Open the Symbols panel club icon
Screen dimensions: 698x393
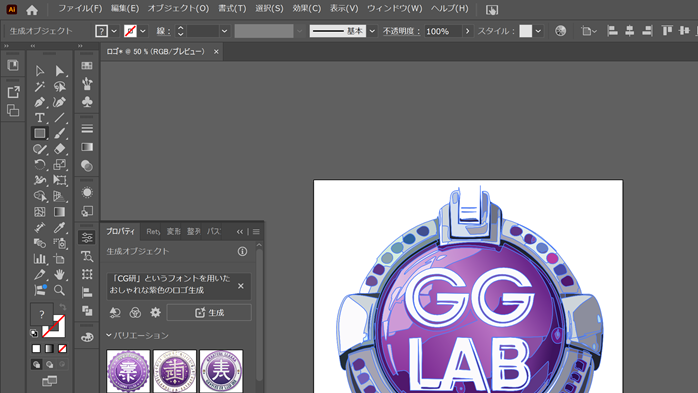pos(87,102)
